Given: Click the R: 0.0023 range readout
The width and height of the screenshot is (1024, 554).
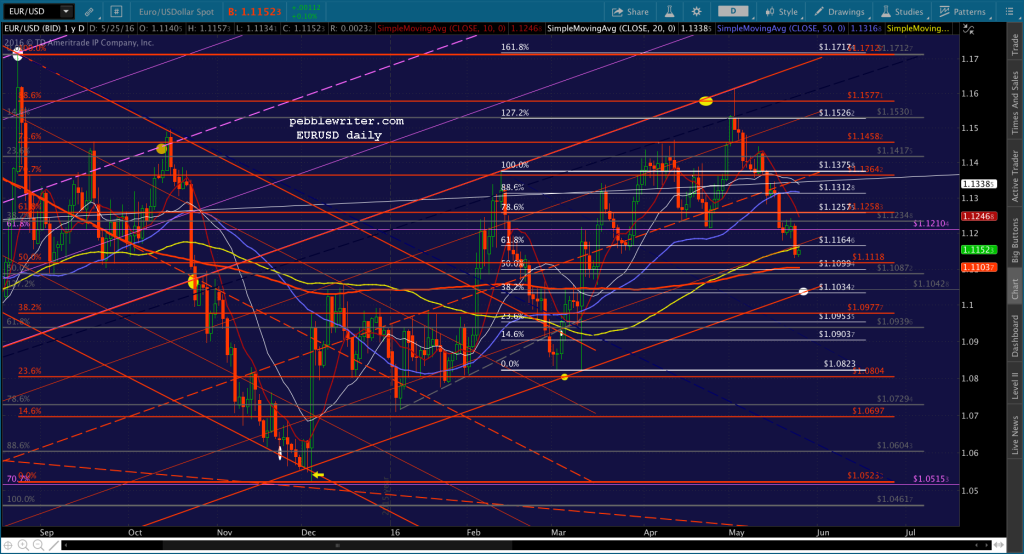Looking at the screenshot, I should click(351, 29).
